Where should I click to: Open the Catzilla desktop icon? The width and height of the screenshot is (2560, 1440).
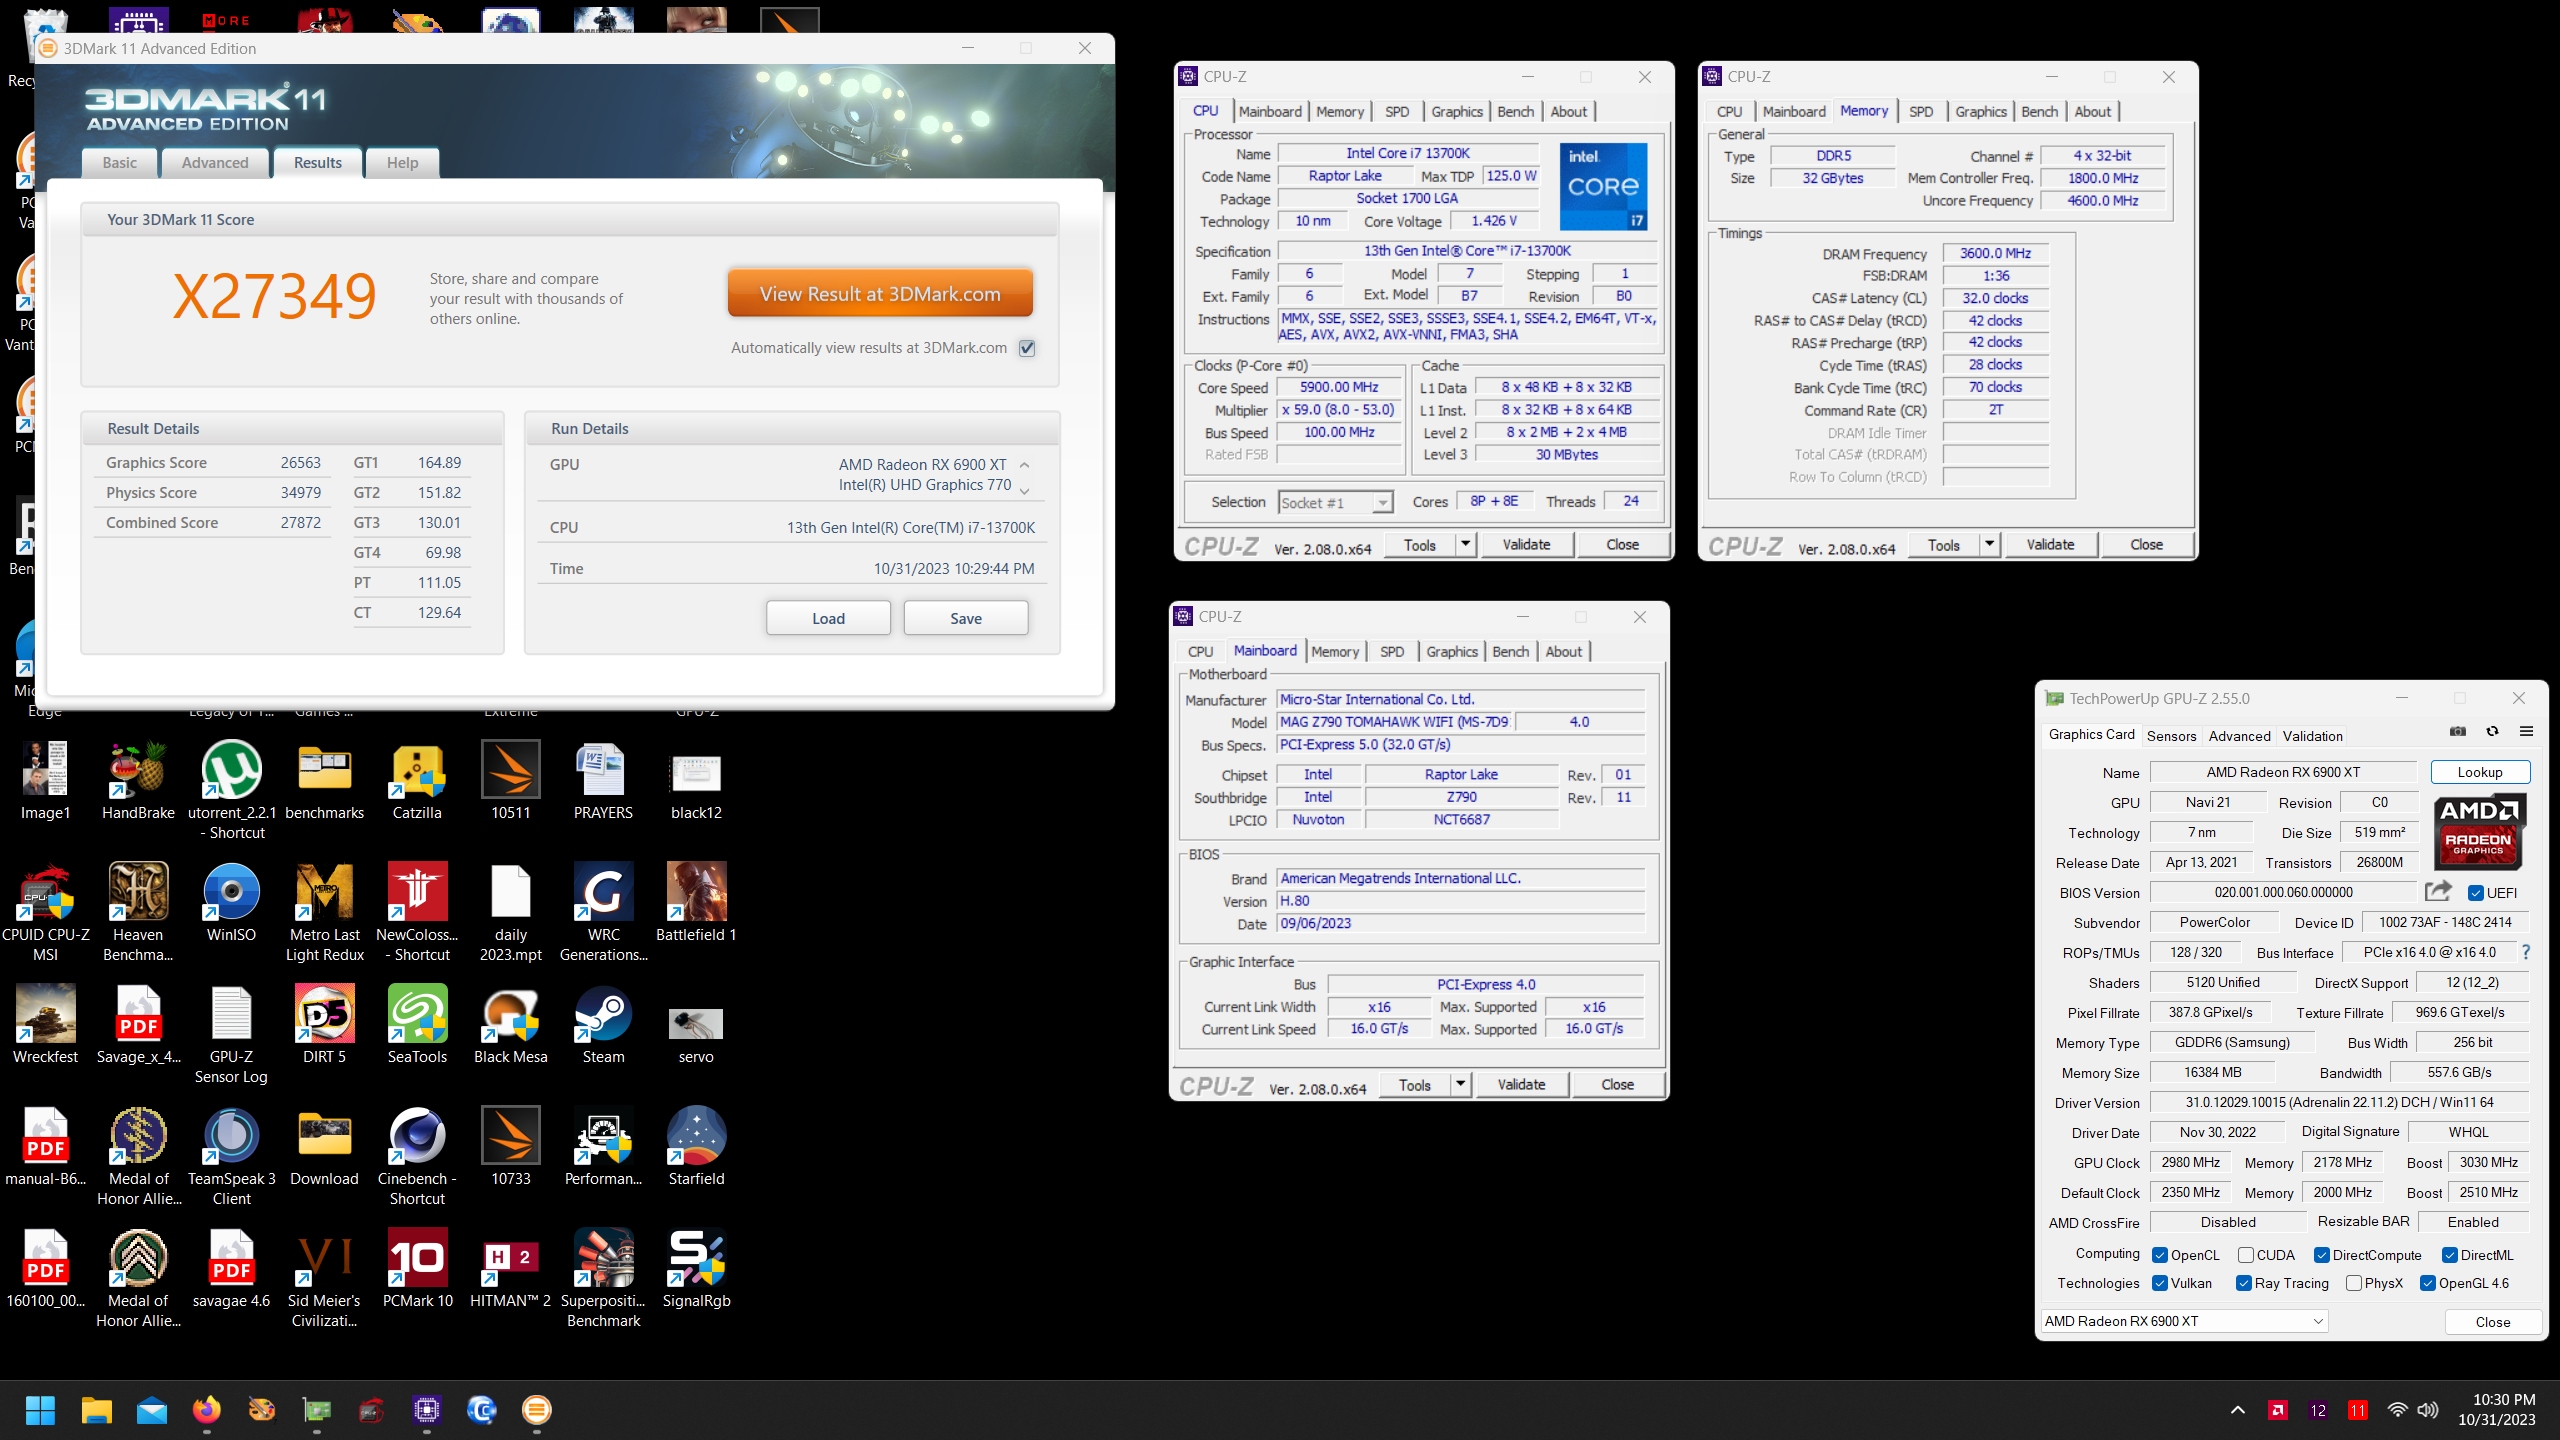click(417, 781)
